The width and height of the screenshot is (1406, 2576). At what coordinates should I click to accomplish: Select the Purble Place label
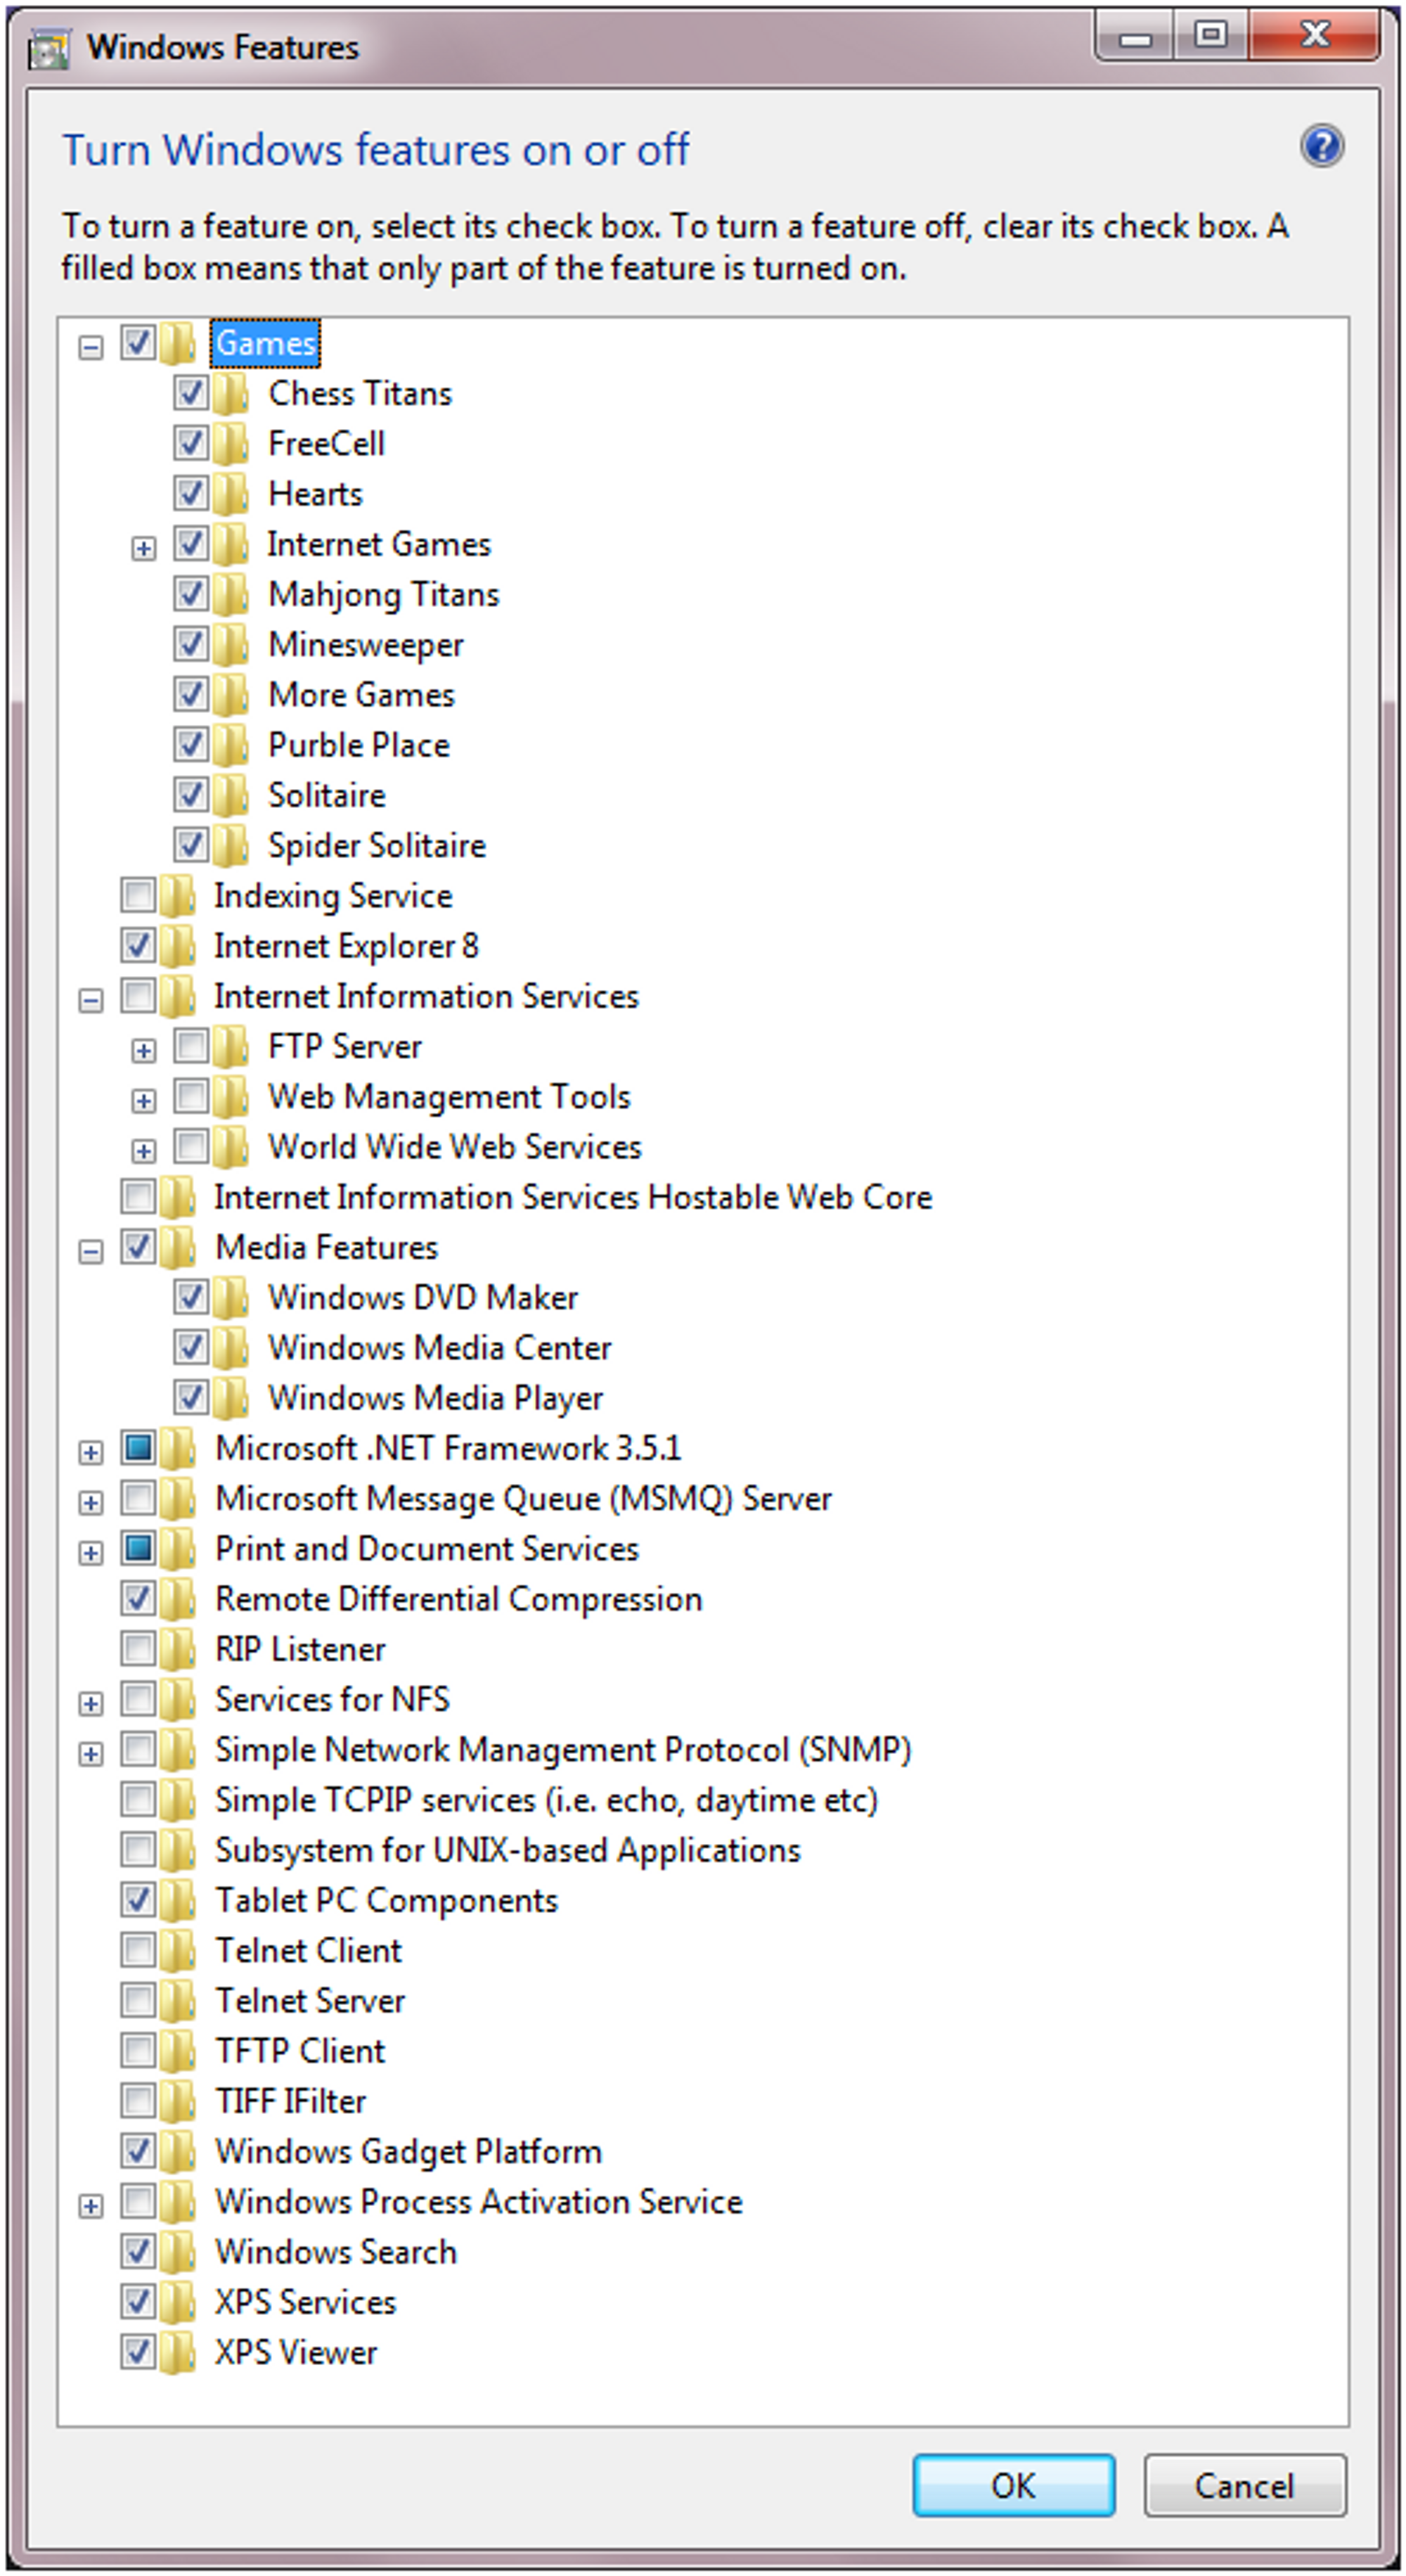tap(359, 745)
